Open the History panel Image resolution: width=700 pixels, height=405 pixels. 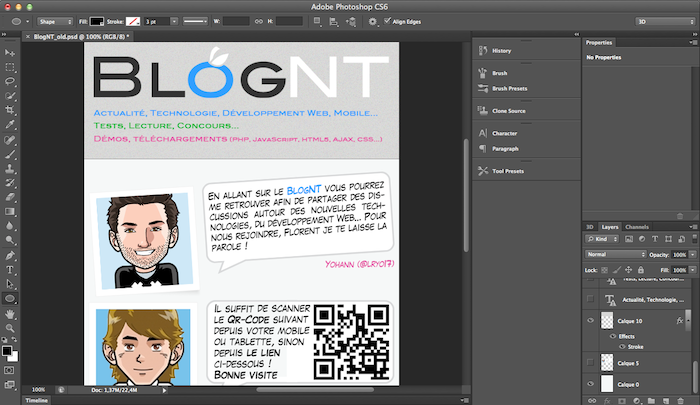click(500, 50)
